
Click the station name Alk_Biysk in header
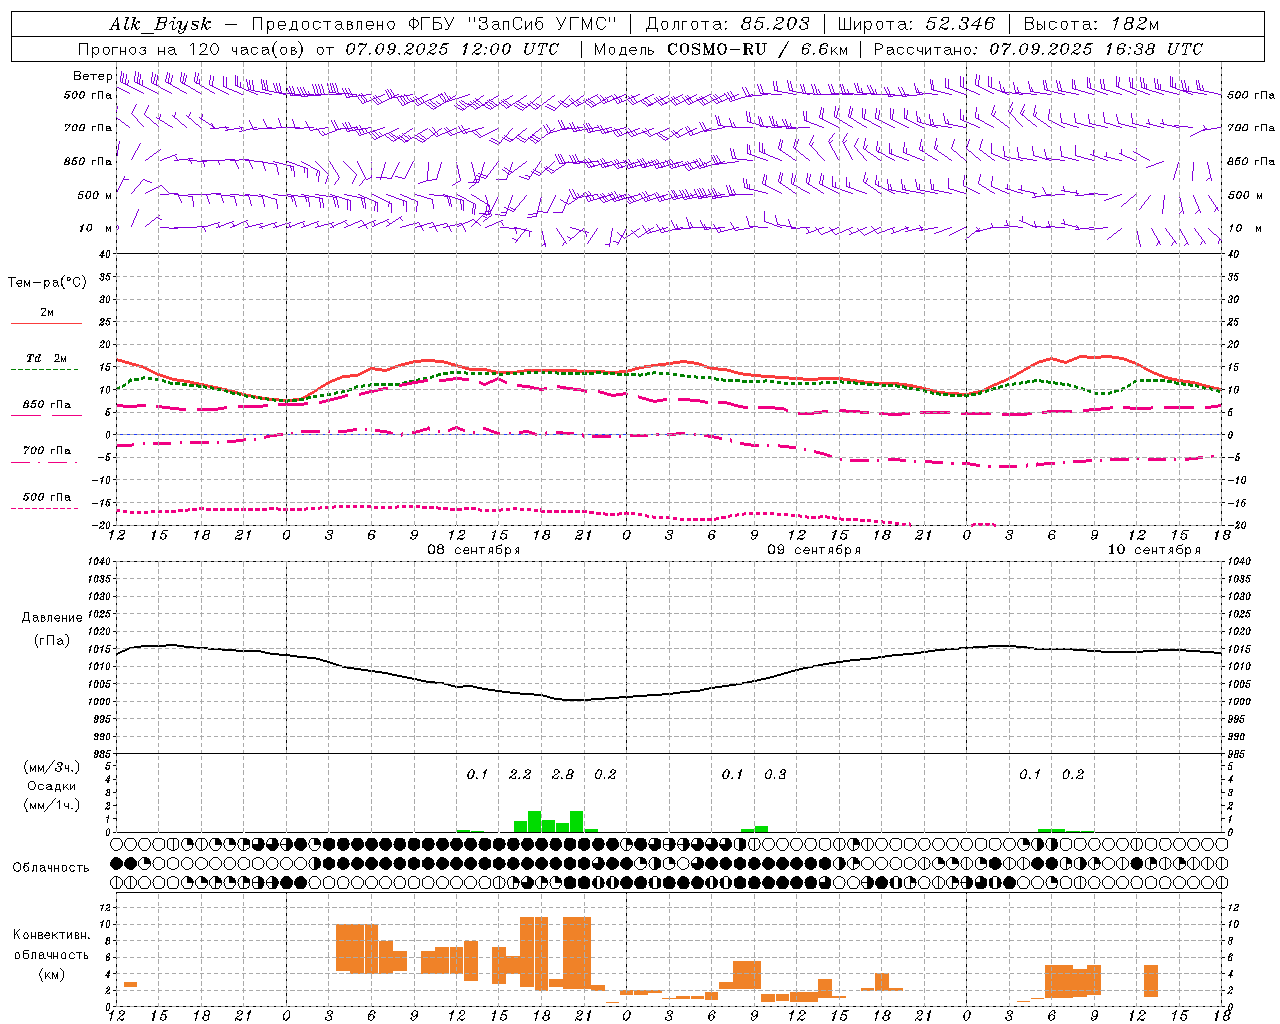pos(160,24)
